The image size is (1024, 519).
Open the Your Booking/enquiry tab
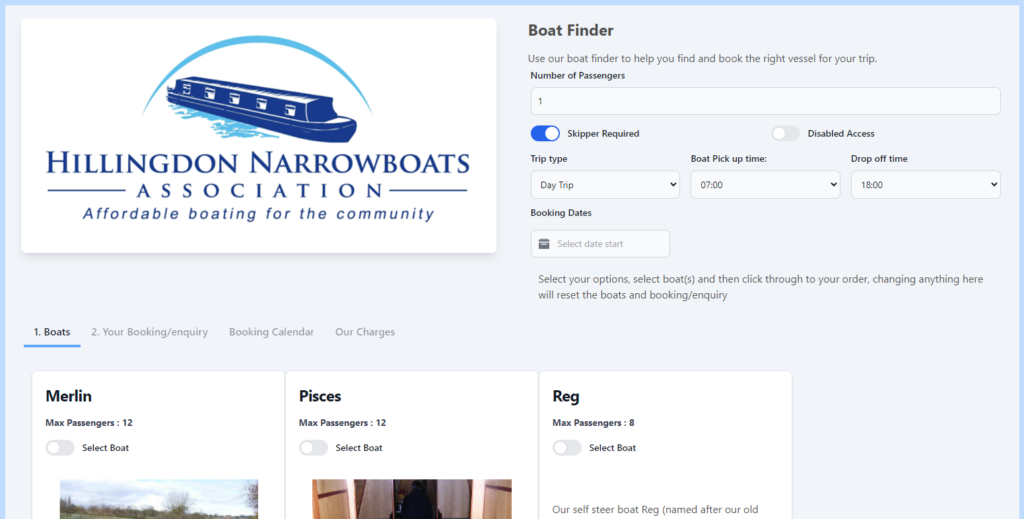(x=149, y=332)
